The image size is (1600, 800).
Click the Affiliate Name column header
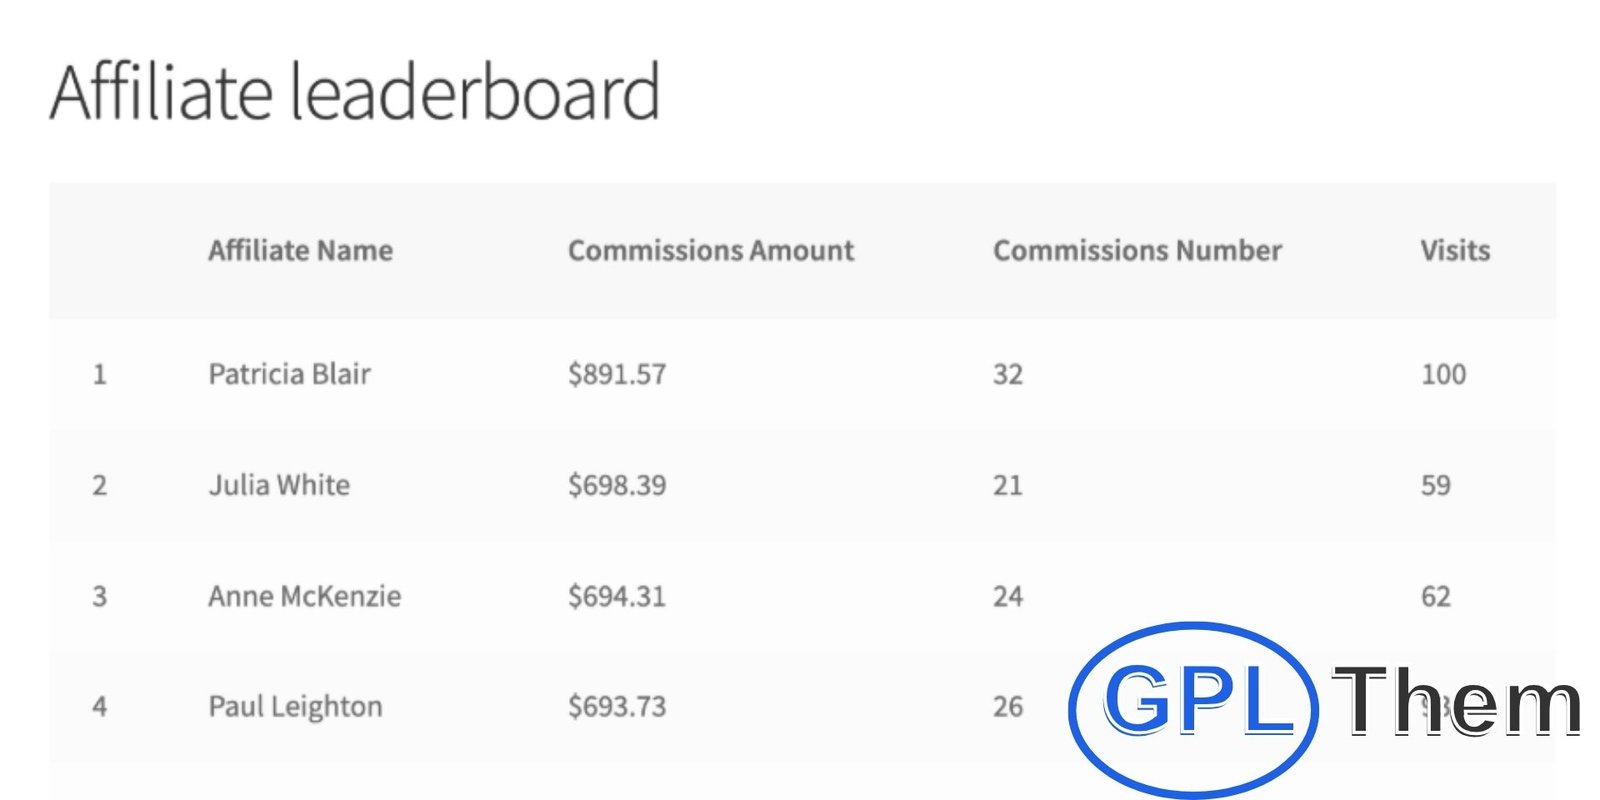(x=300, y=250)
